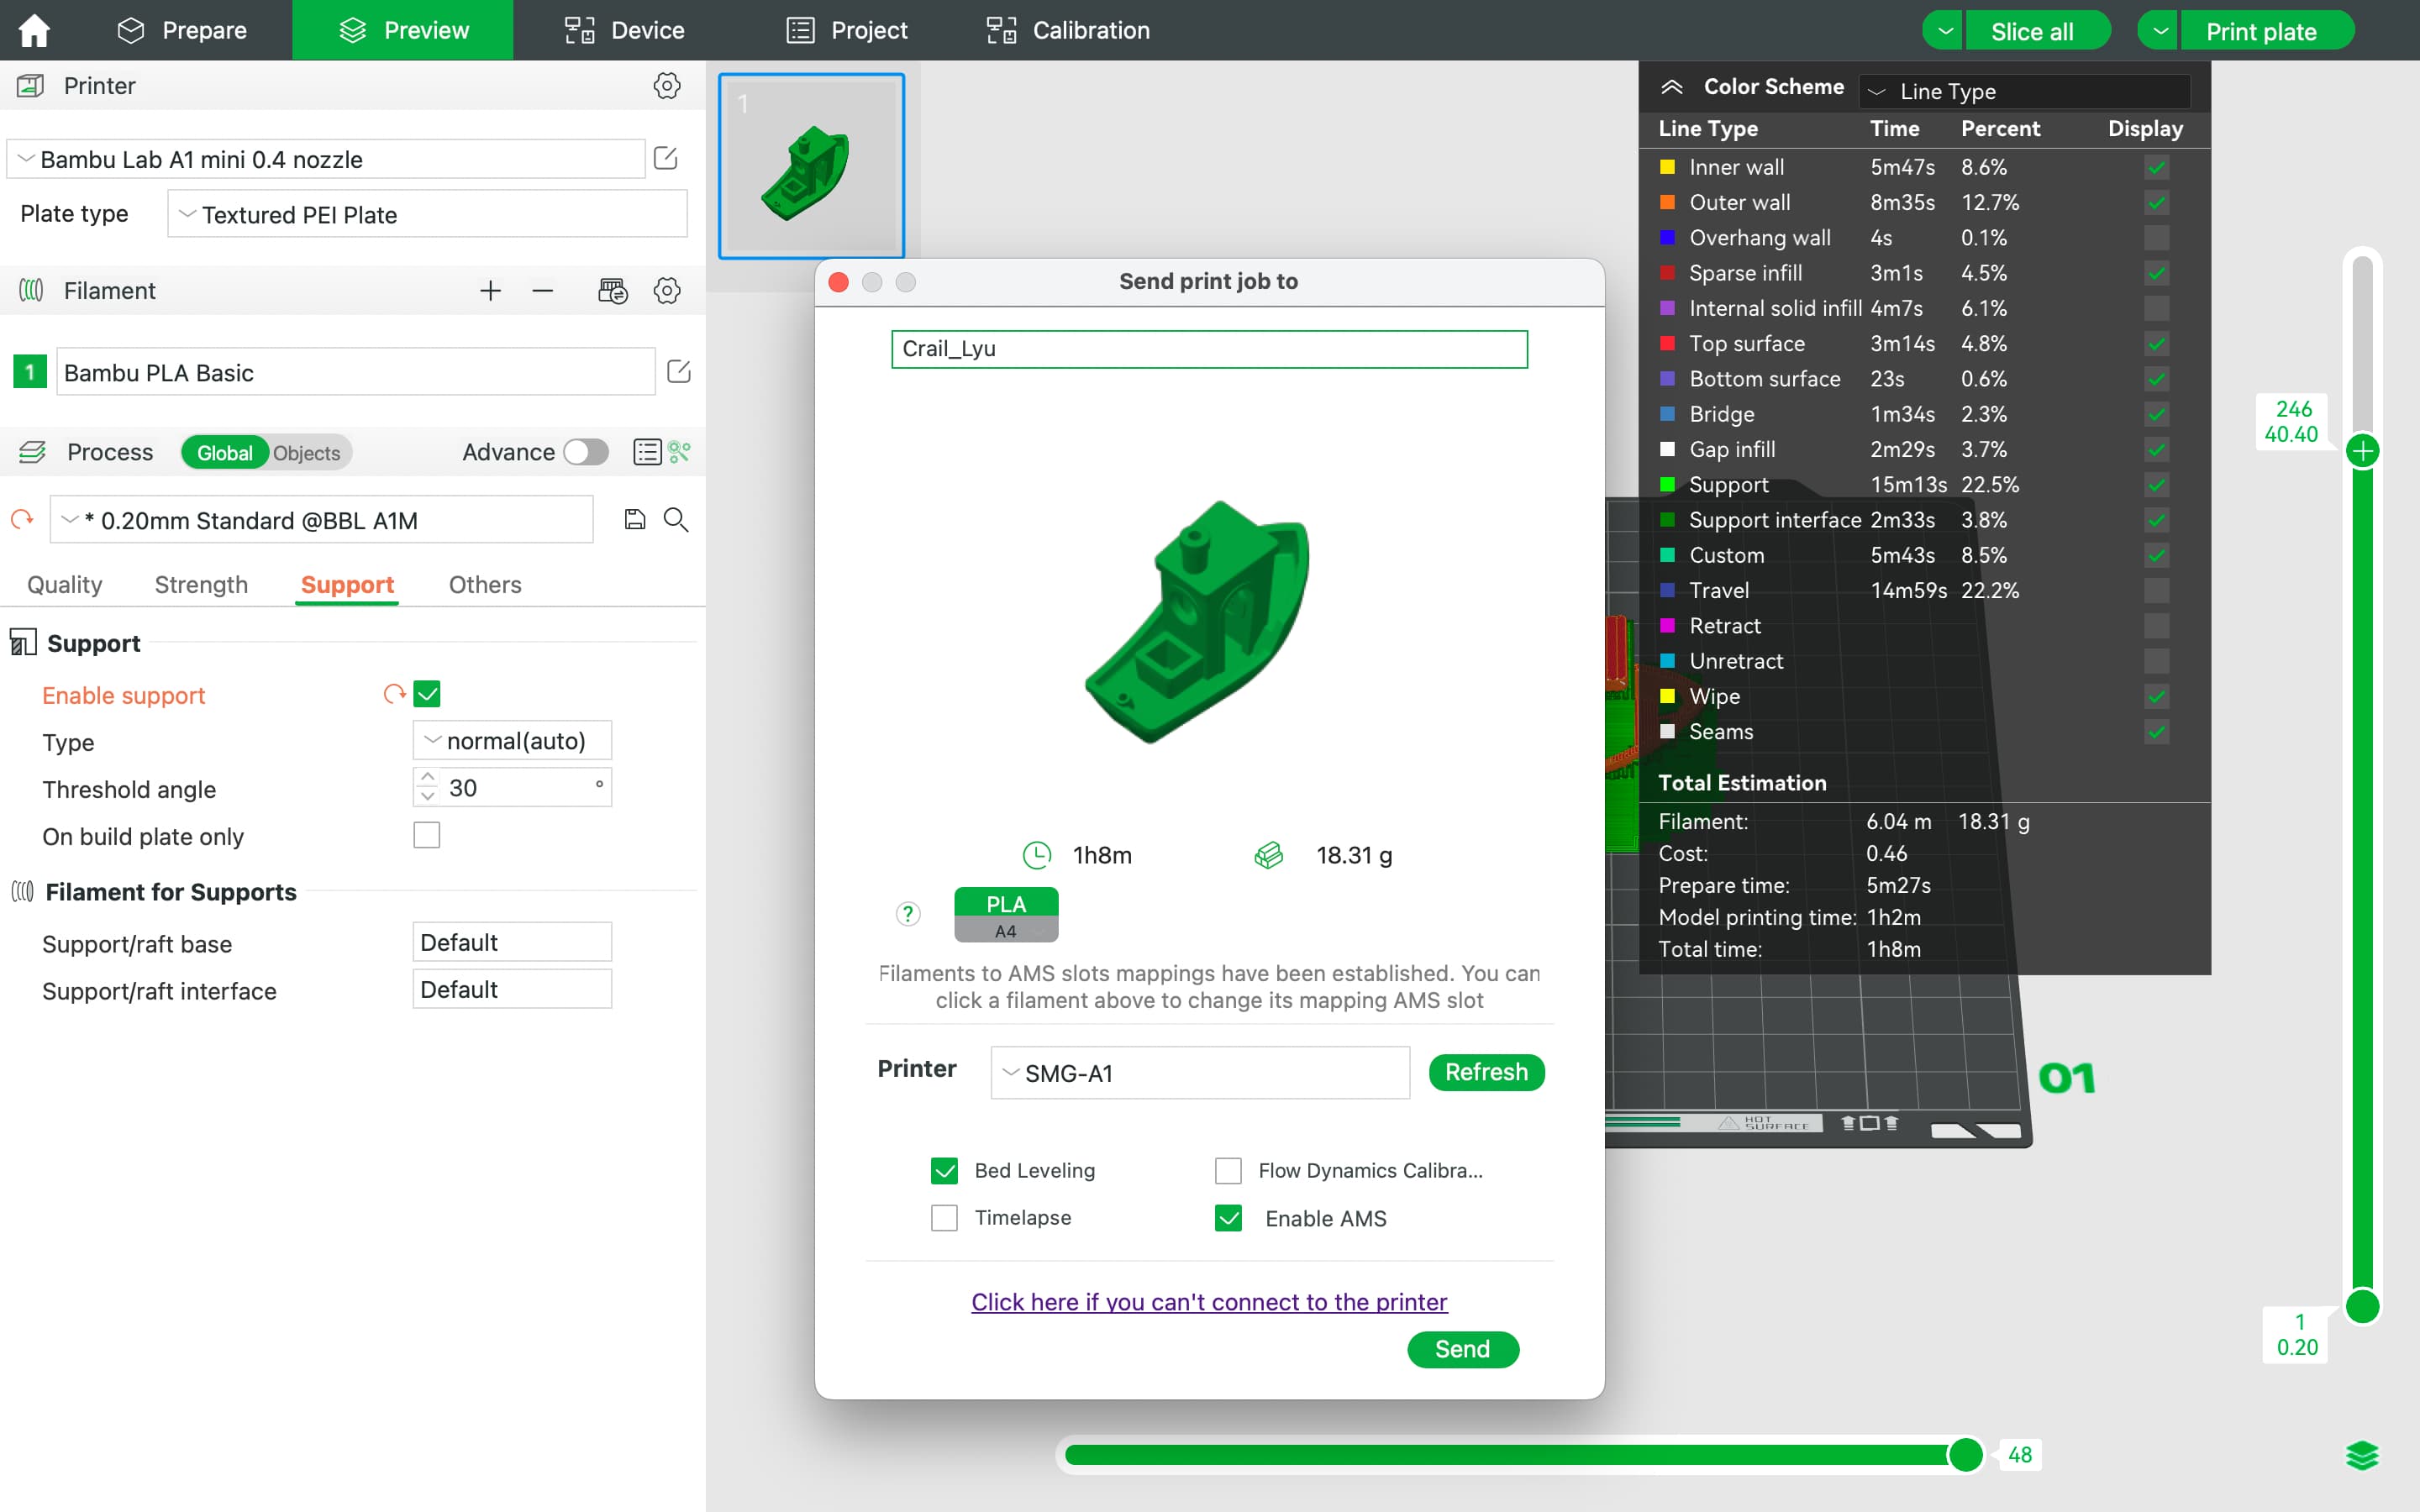Show Travel lines in legend

point(2157,590)
